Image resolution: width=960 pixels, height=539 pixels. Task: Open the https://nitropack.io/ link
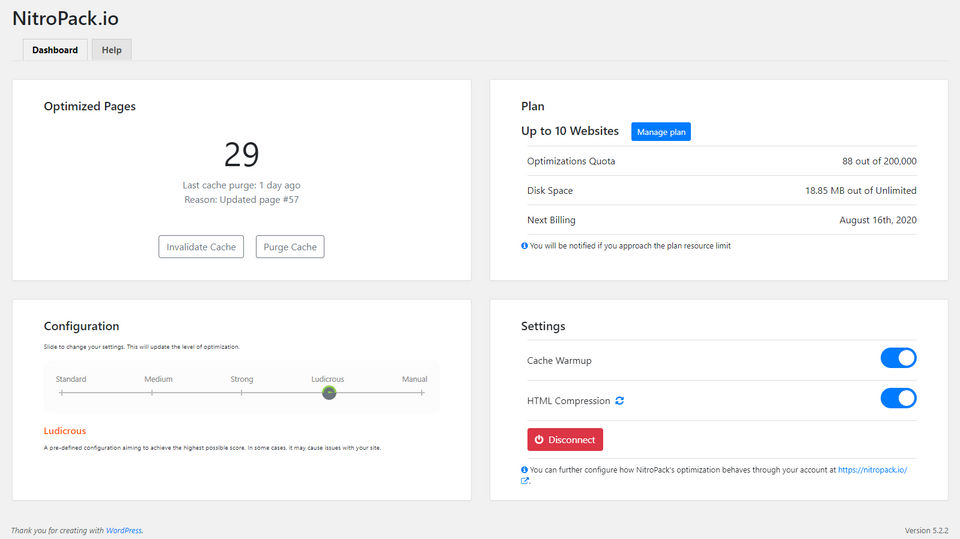(872, 470)
